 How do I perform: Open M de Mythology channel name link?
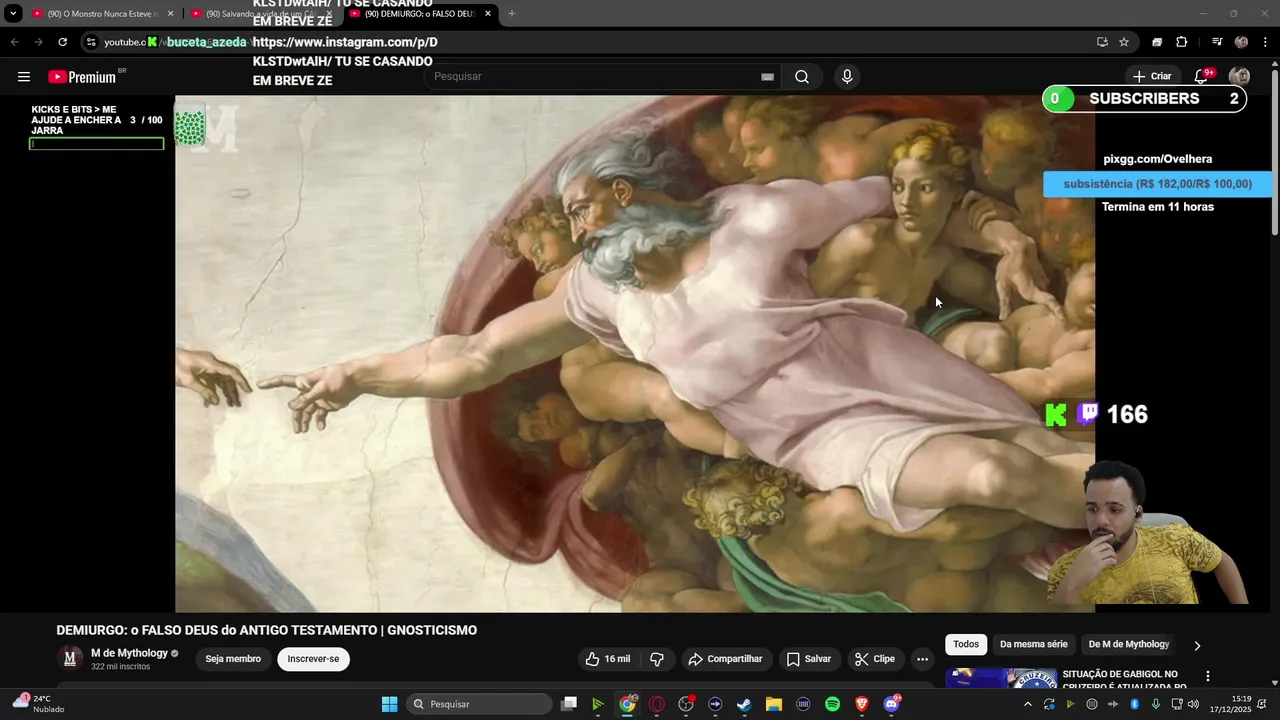coord(129,653)
